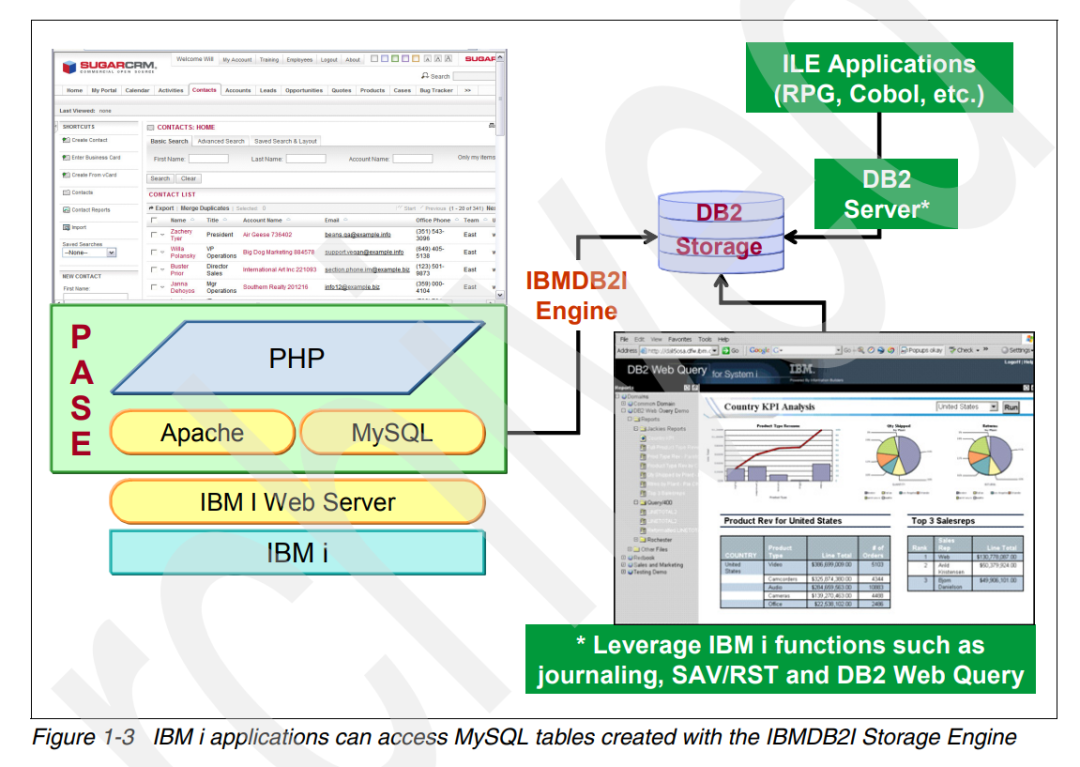Collapse the DB2 Web Query Demo tree node
This screenshot has width=1080, height=767.
[x=623, y=410]
